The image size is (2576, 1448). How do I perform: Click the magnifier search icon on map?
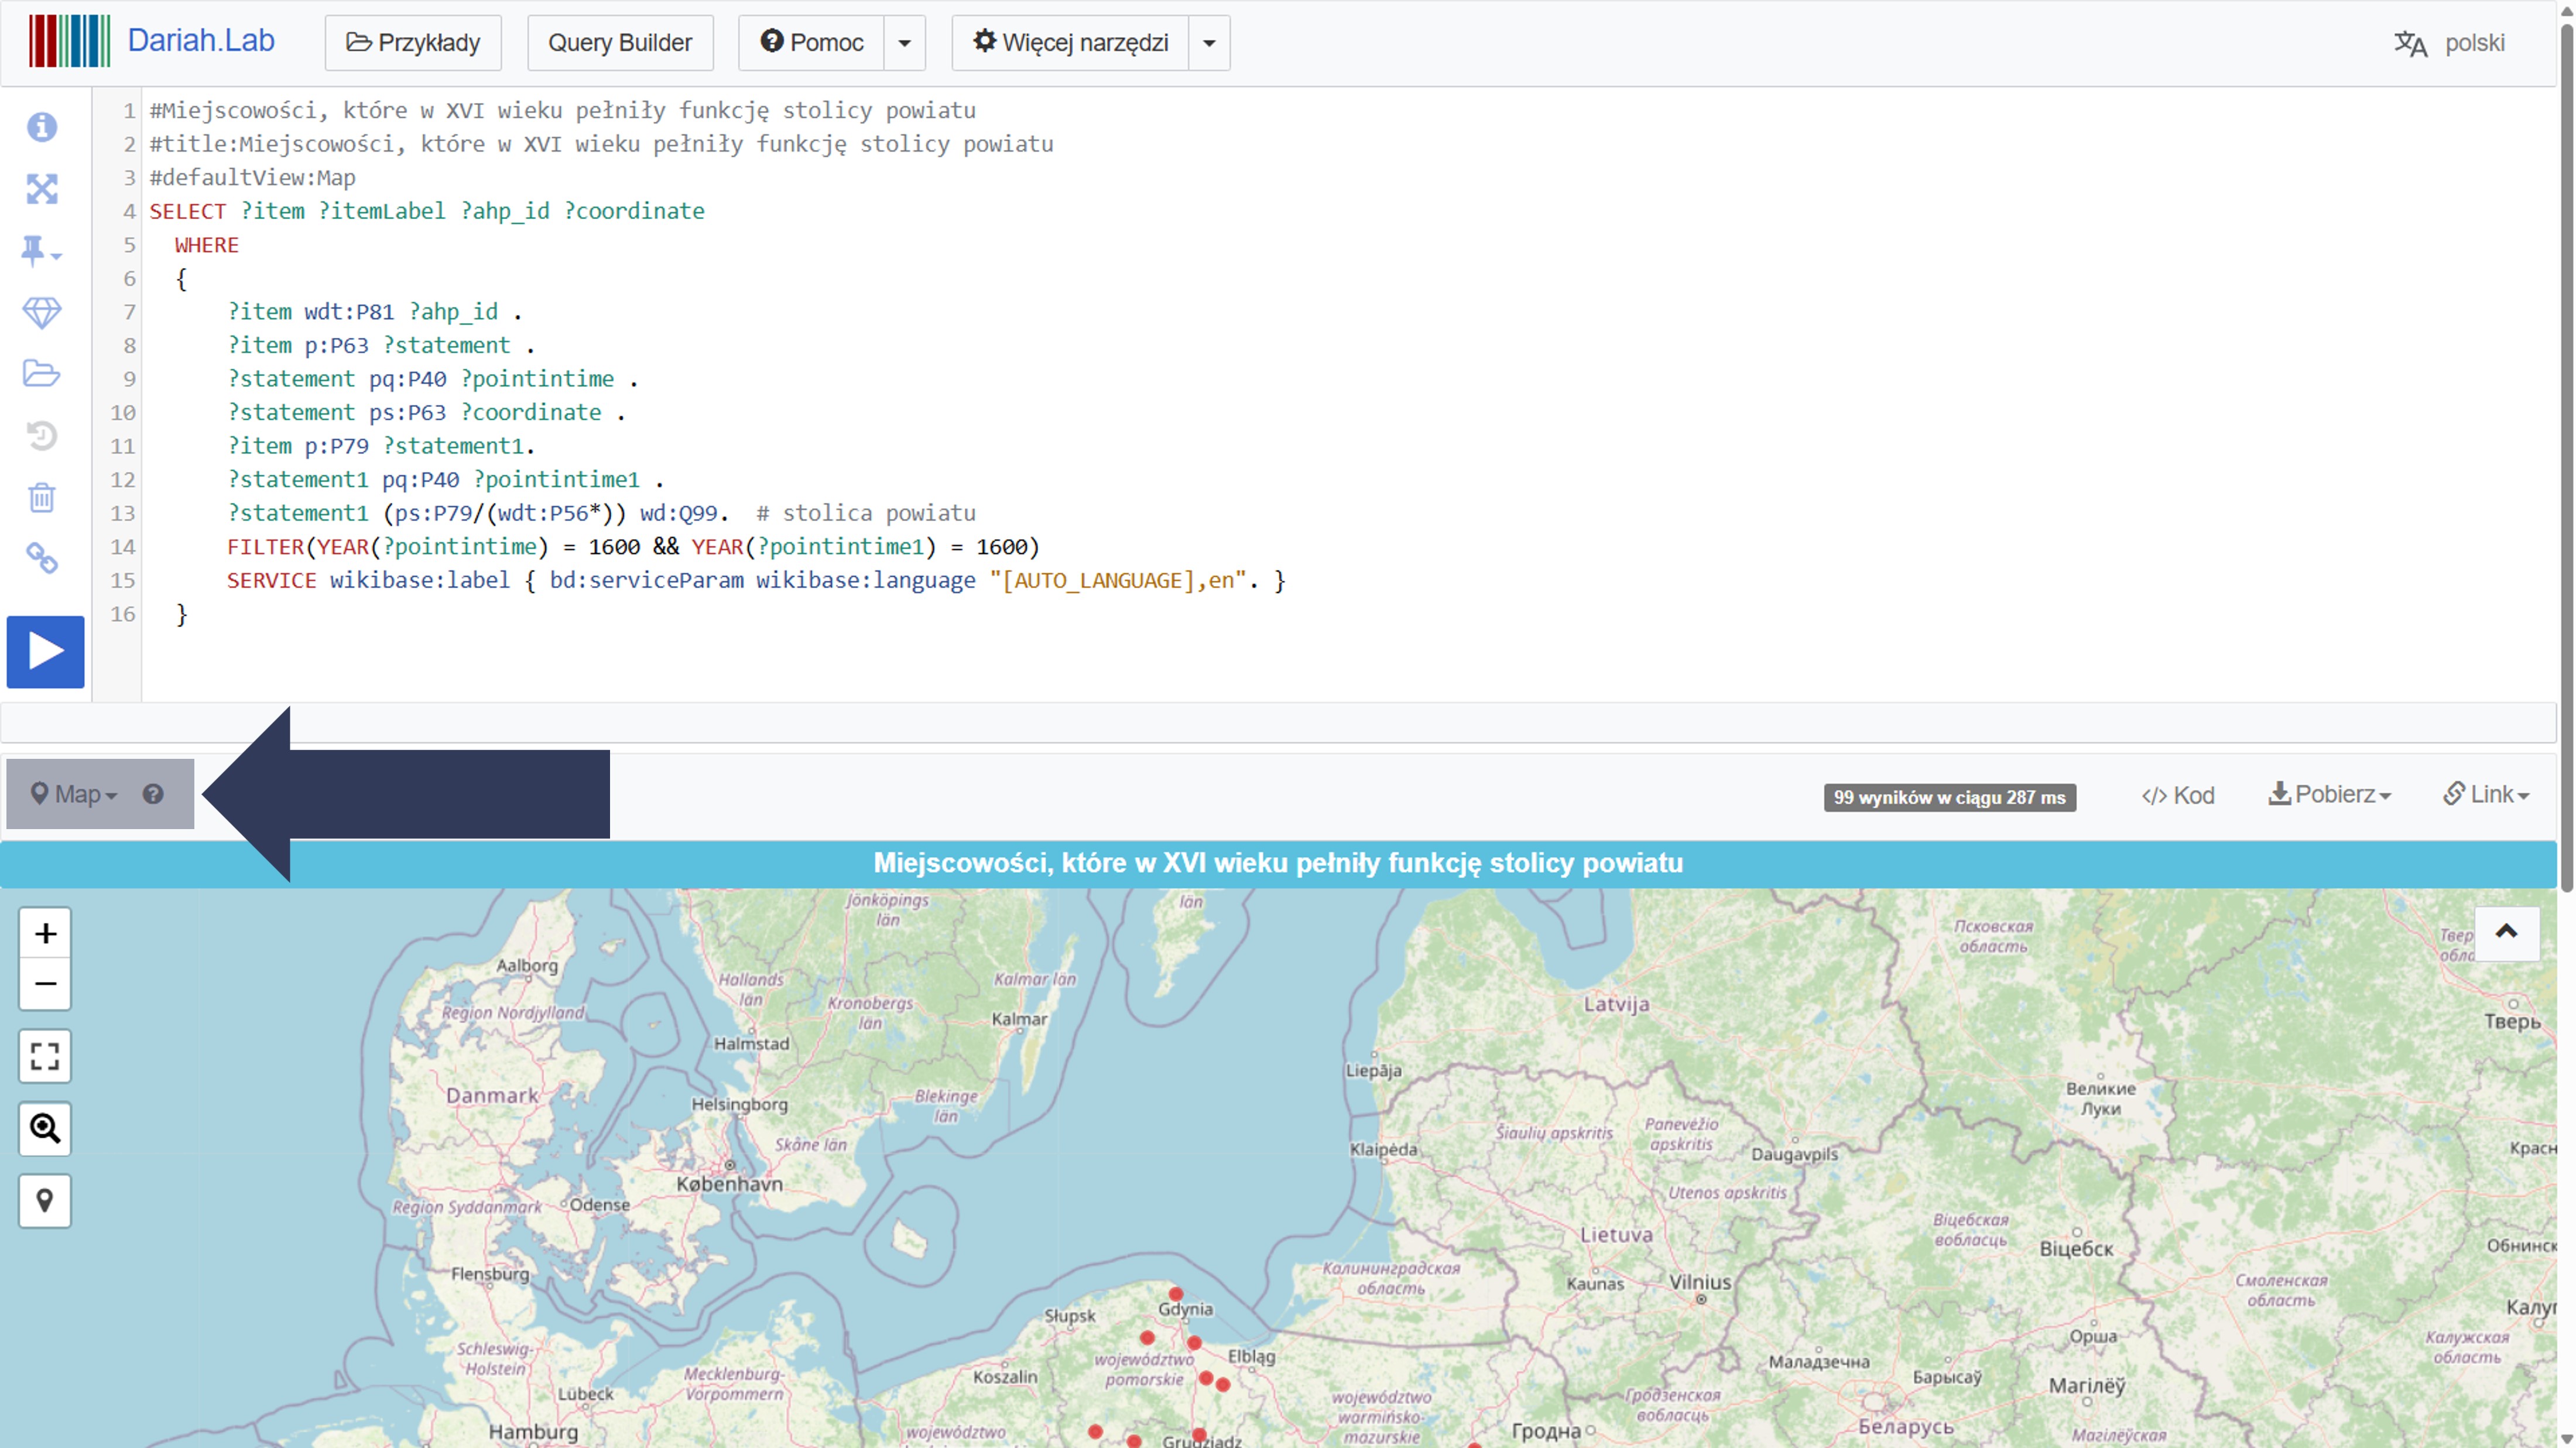click(x=45, y=1128)
